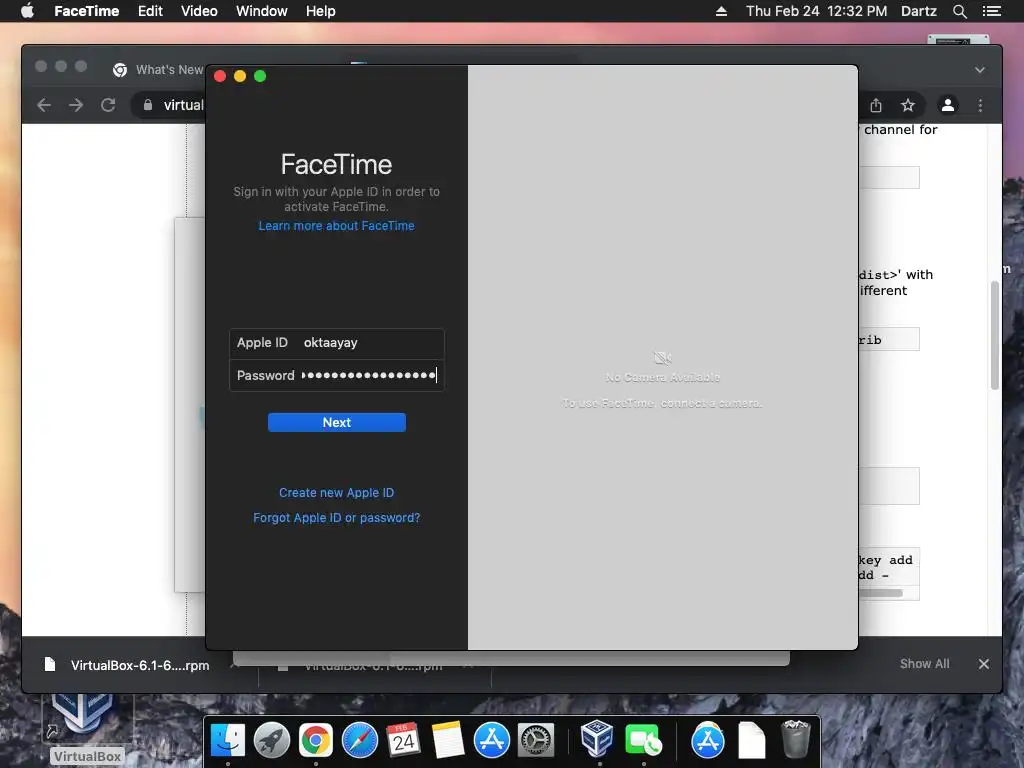Viewport: 1024px width, 768px height.
Task: Open Chrome three-dot menu
Action: click(980, 105)
